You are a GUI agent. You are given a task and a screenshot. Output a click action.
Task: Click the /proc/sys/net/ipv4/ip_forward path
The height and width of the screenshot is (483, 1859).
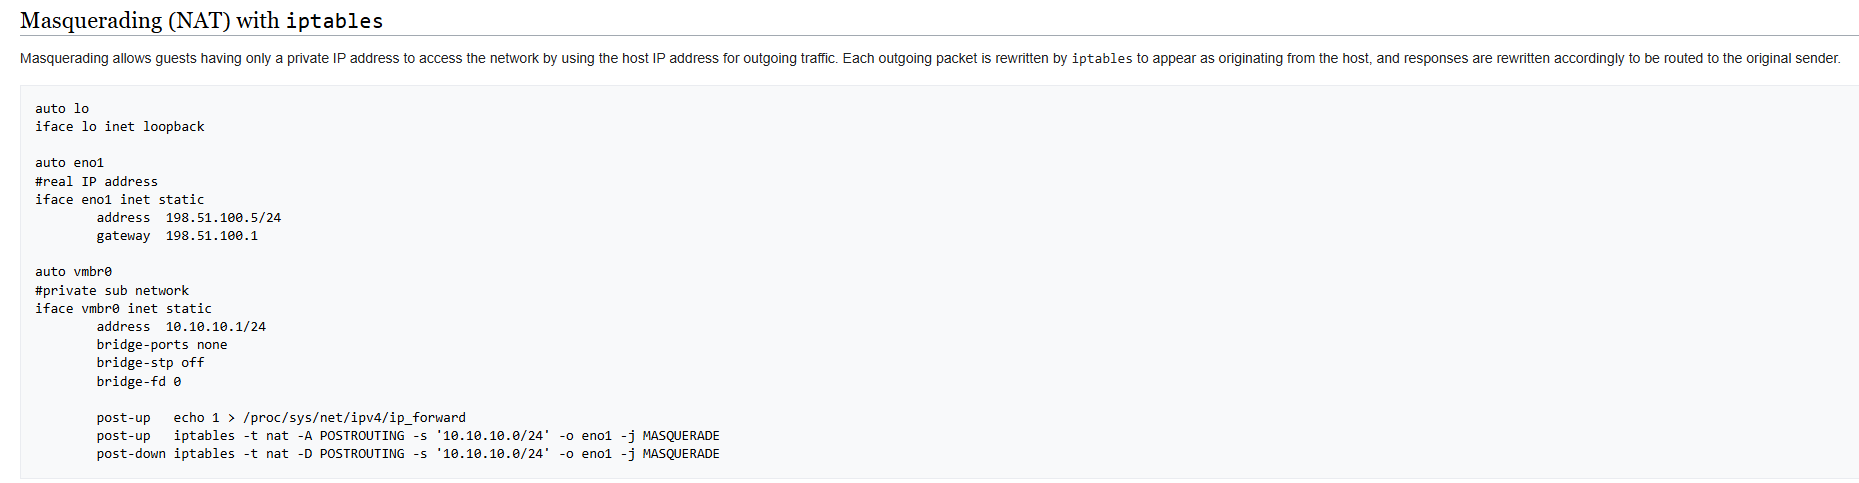coord(354,418)
